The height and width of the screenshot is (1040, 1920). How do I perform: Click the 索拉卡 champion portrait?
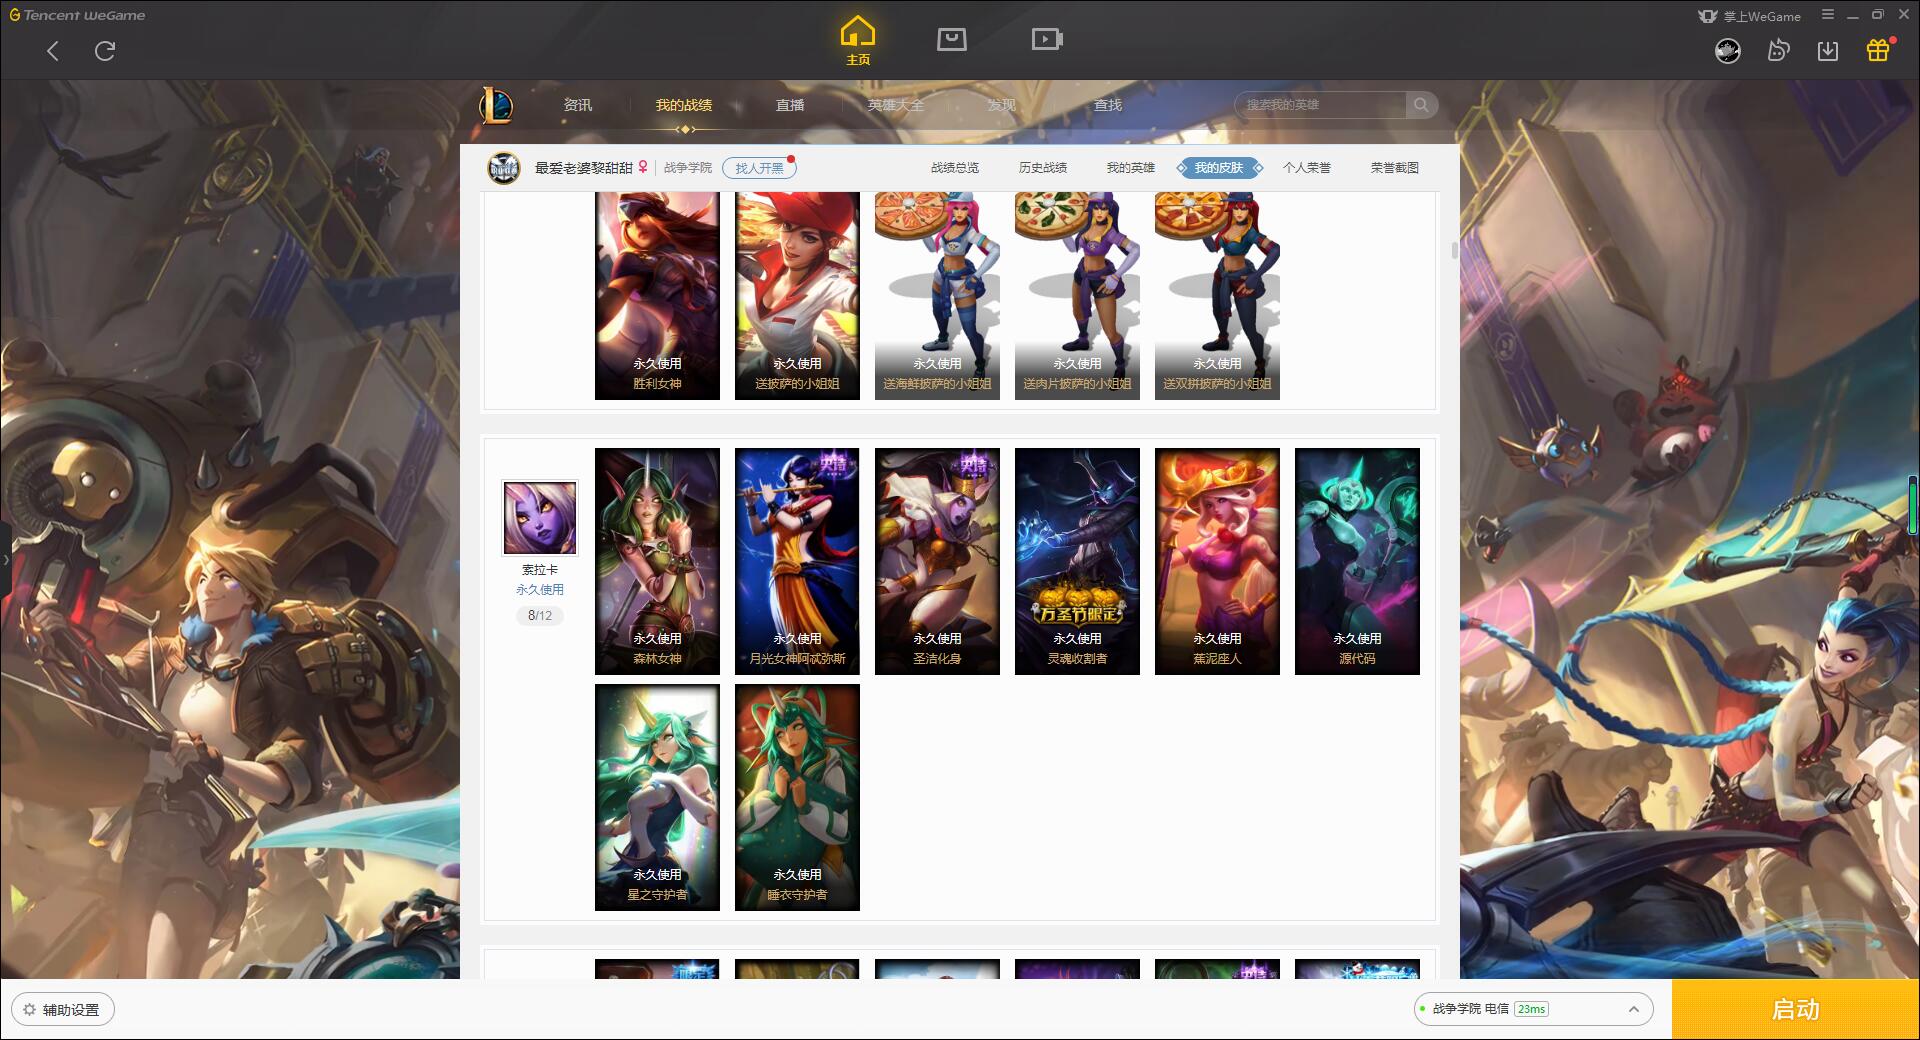pyautogui.click(x=540, y=517)
